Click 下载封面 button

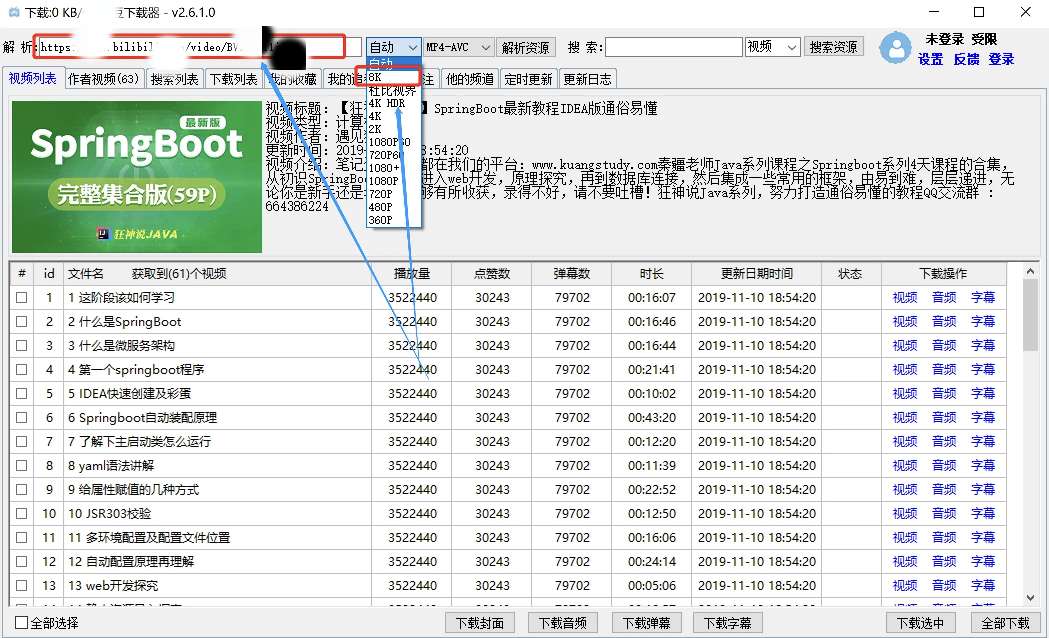tap(480, 623)
